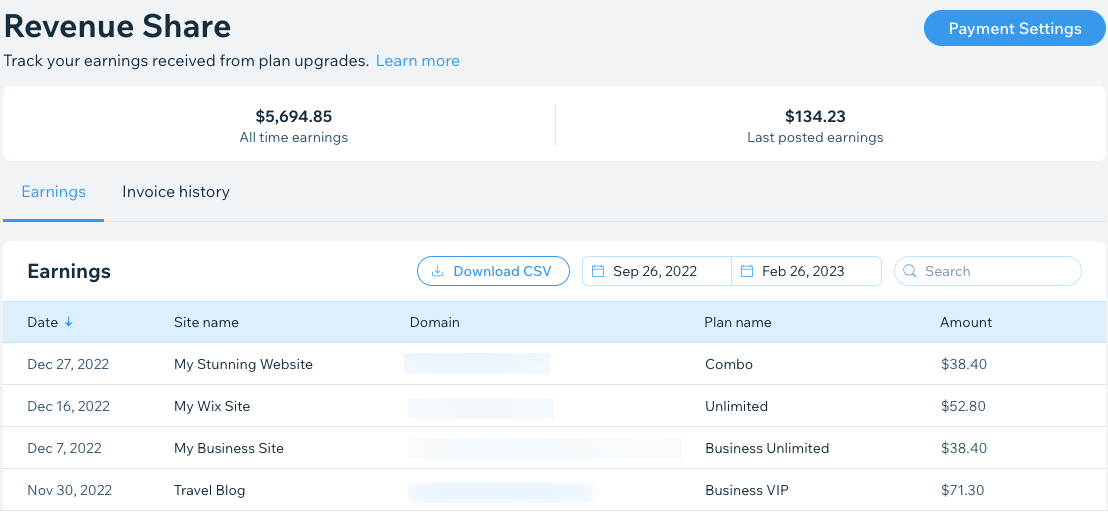The width and height of the screenshot is (1108, 512).
Task: Open the Payment Settings page
Action: [x=1014, y=29]
